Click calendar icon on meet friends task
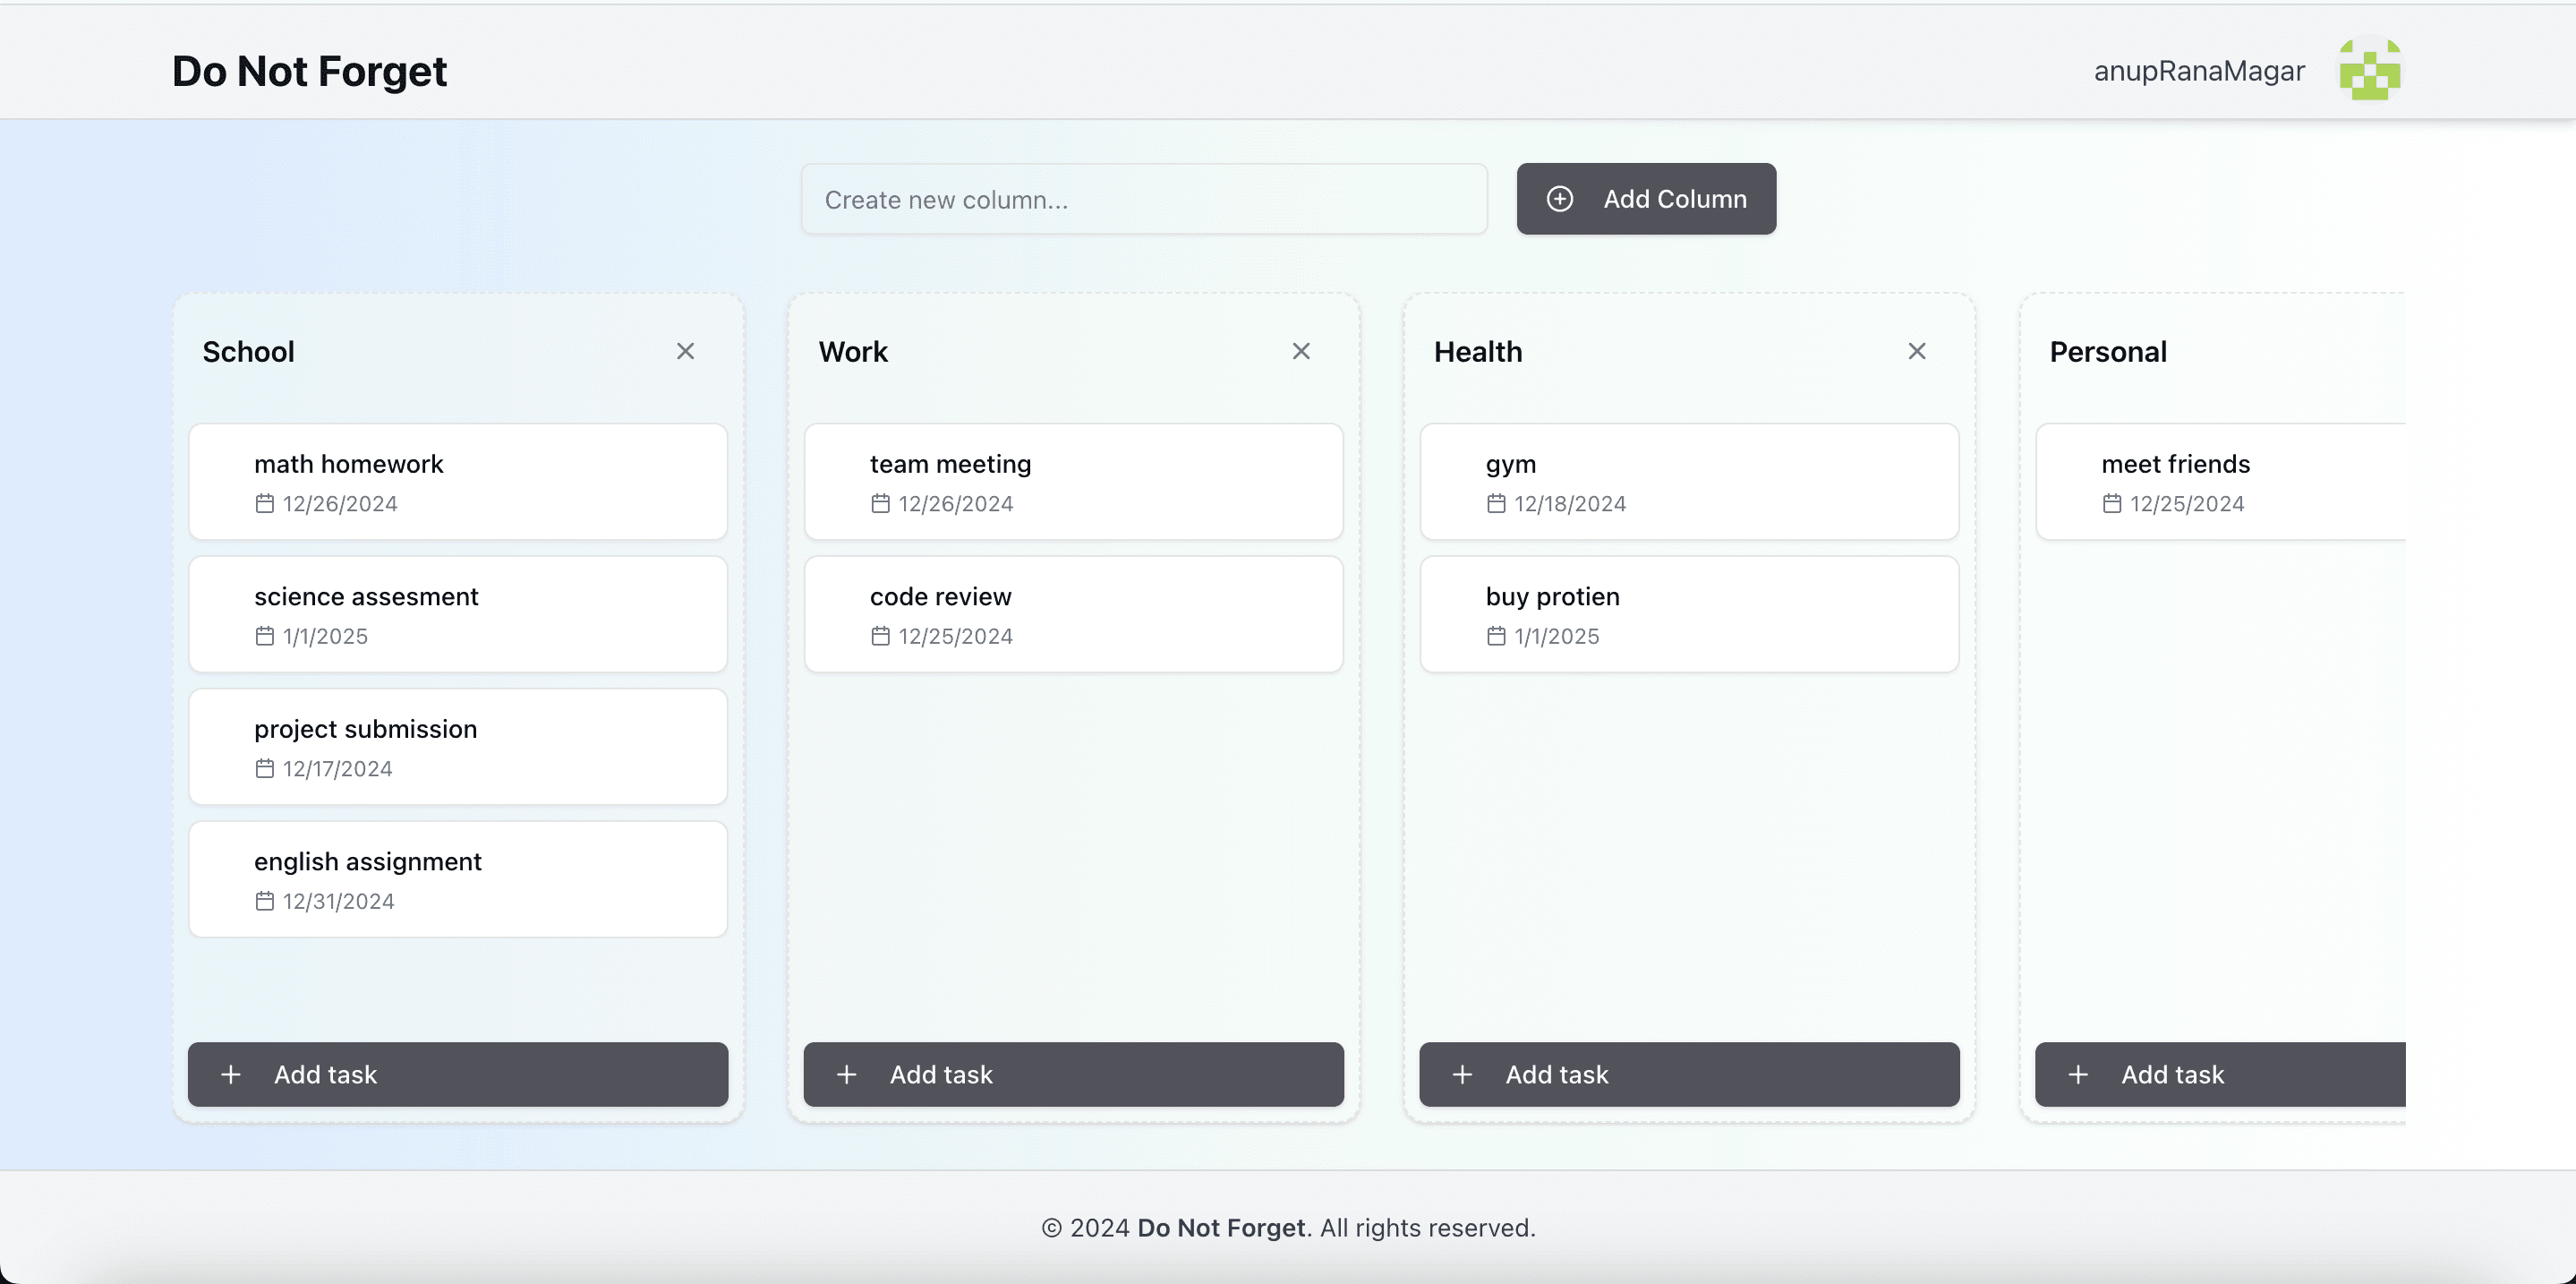Viewport: 2576px width, 1284px height. [x=2111, y=503]
